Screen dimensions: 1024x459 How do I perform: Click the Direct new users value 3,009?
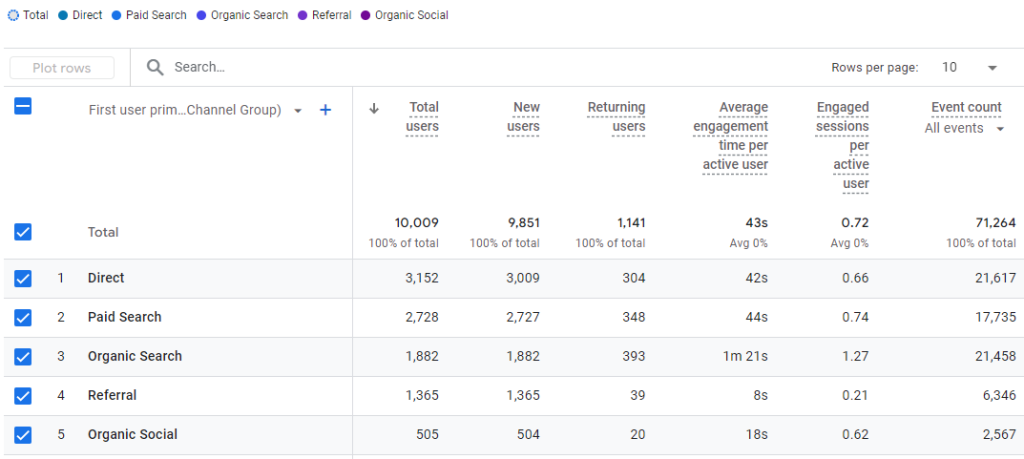click(x=523, y=278)
